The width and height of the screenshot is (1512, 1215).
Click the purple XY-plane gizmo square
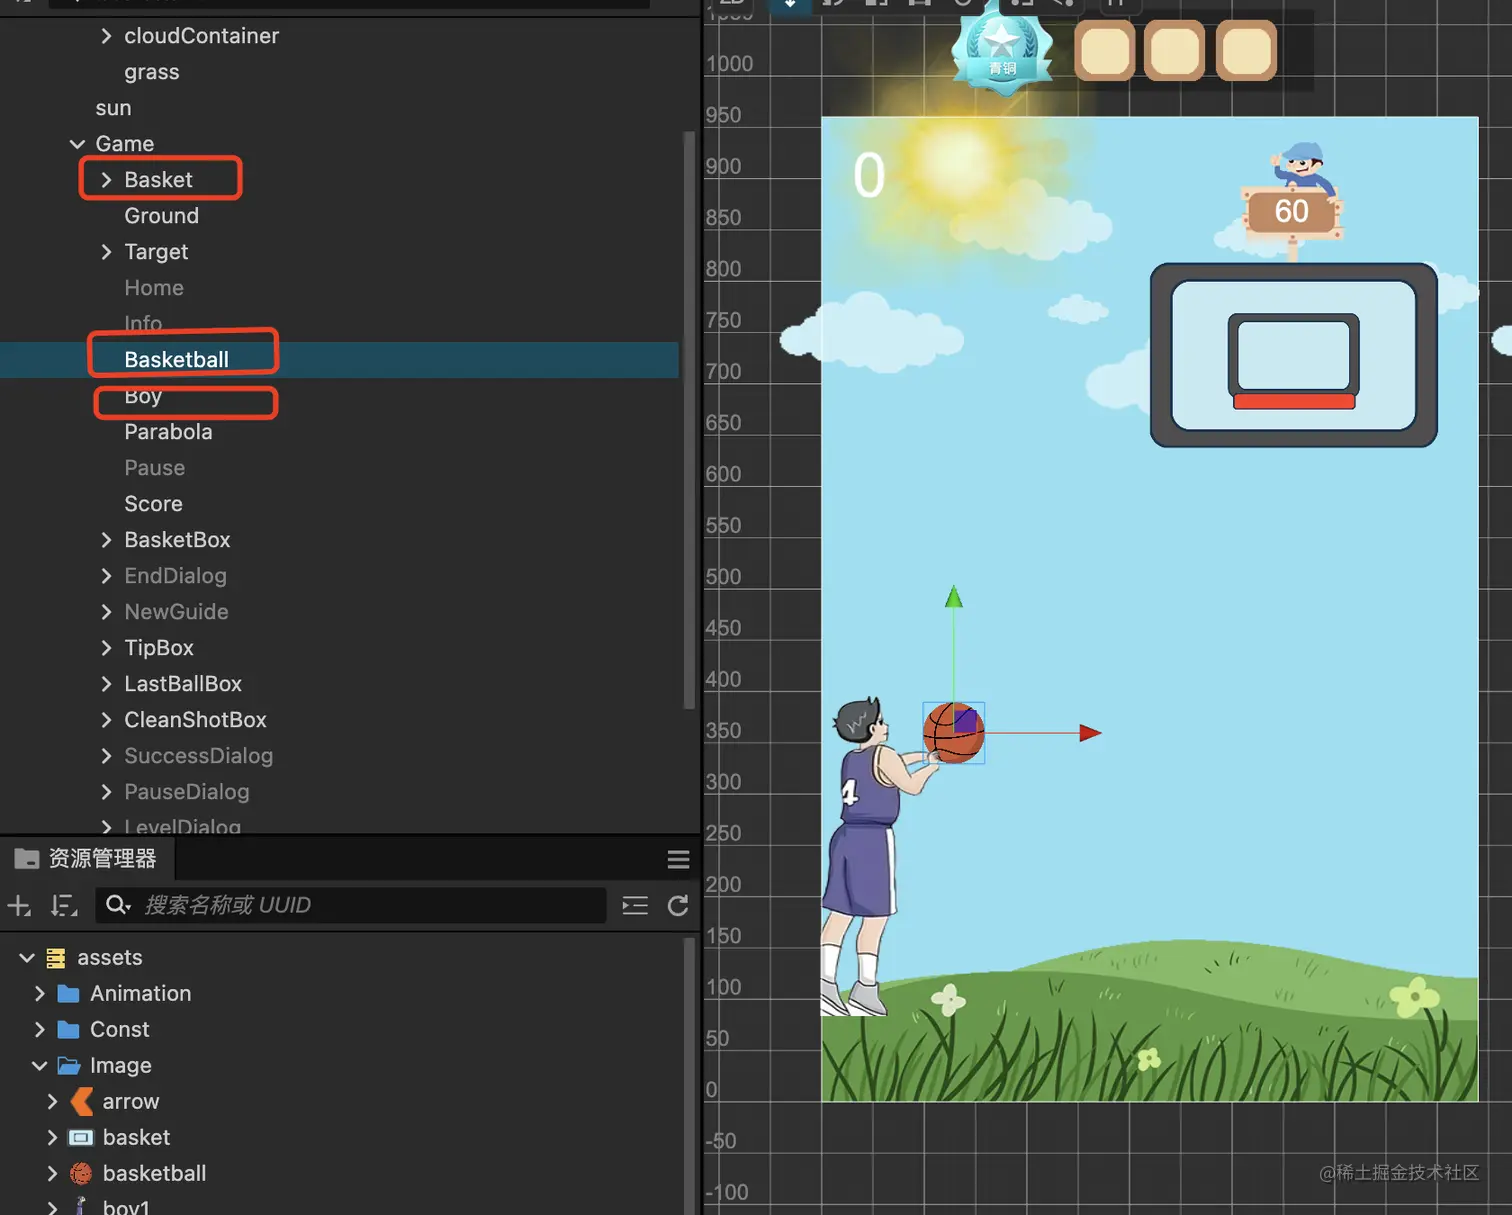(x=965, y=720)
